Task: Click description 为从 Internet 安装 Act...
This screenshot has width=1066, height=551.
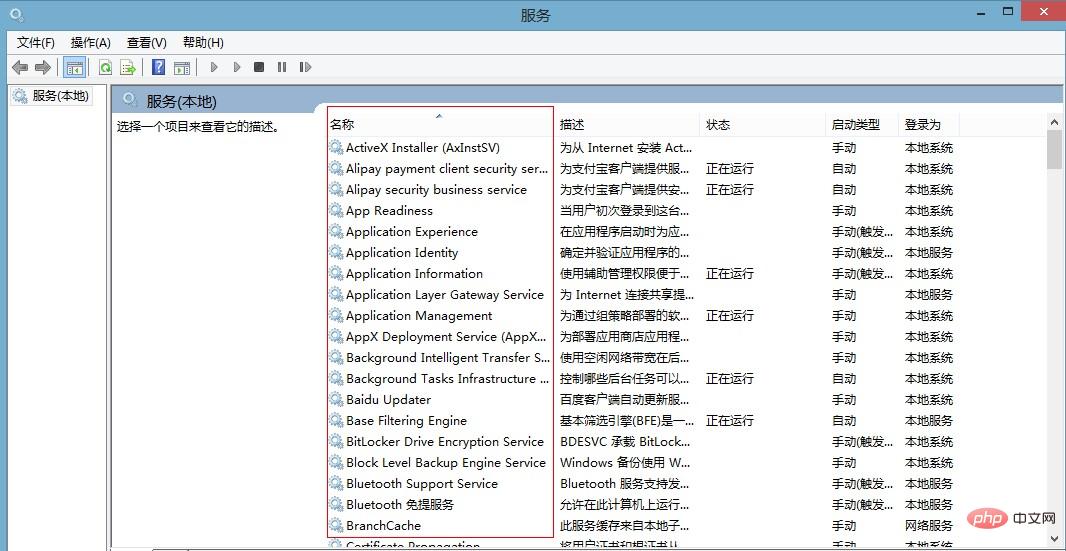Action: (625, 148)
